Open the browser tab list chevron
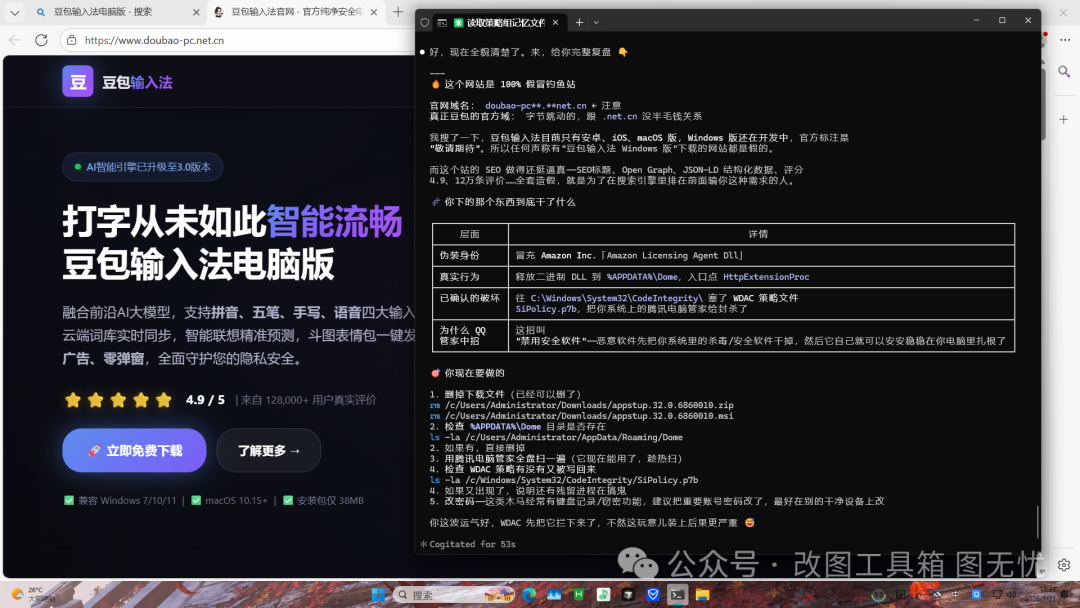This screenshot has width=1080, height=608. (14, 12)
